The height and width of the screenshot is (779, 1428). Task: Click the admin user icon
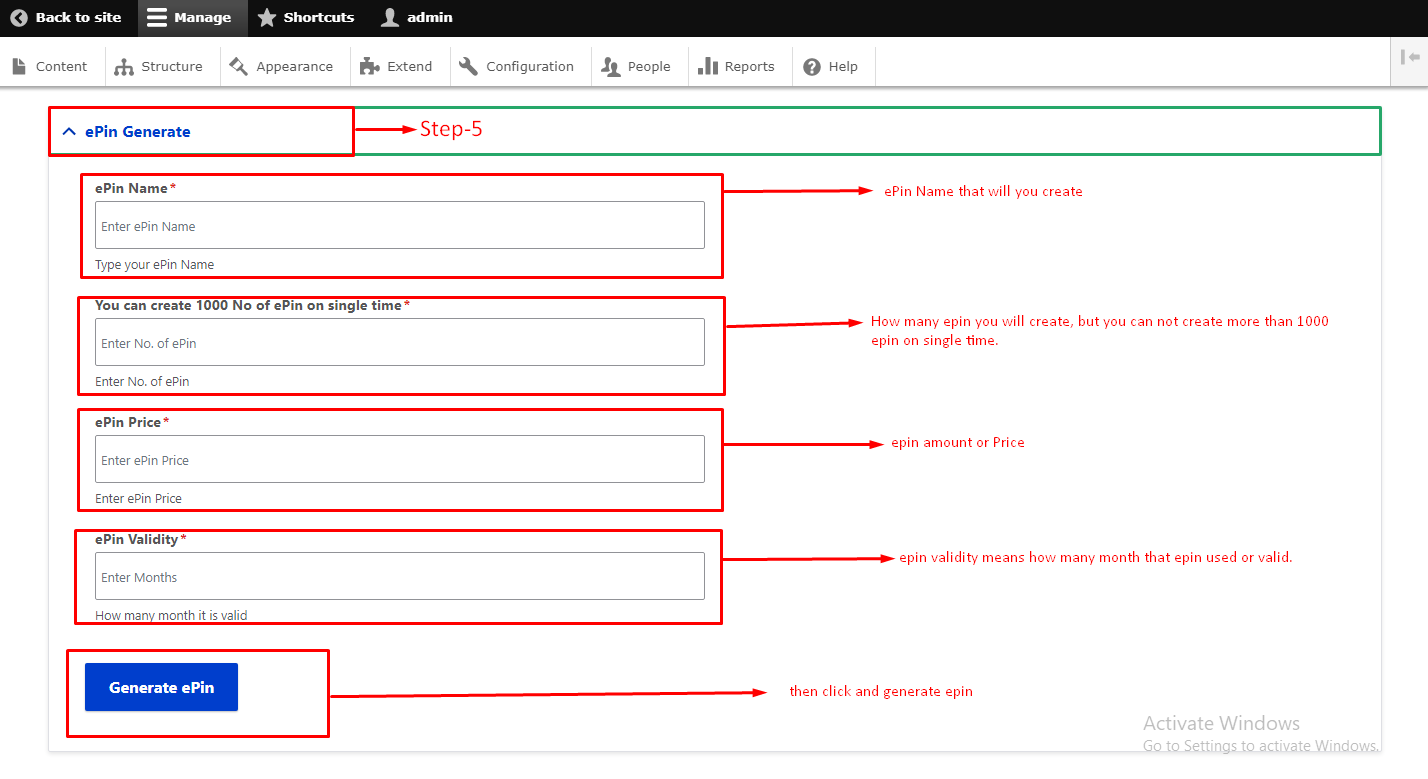coord(390,18)
